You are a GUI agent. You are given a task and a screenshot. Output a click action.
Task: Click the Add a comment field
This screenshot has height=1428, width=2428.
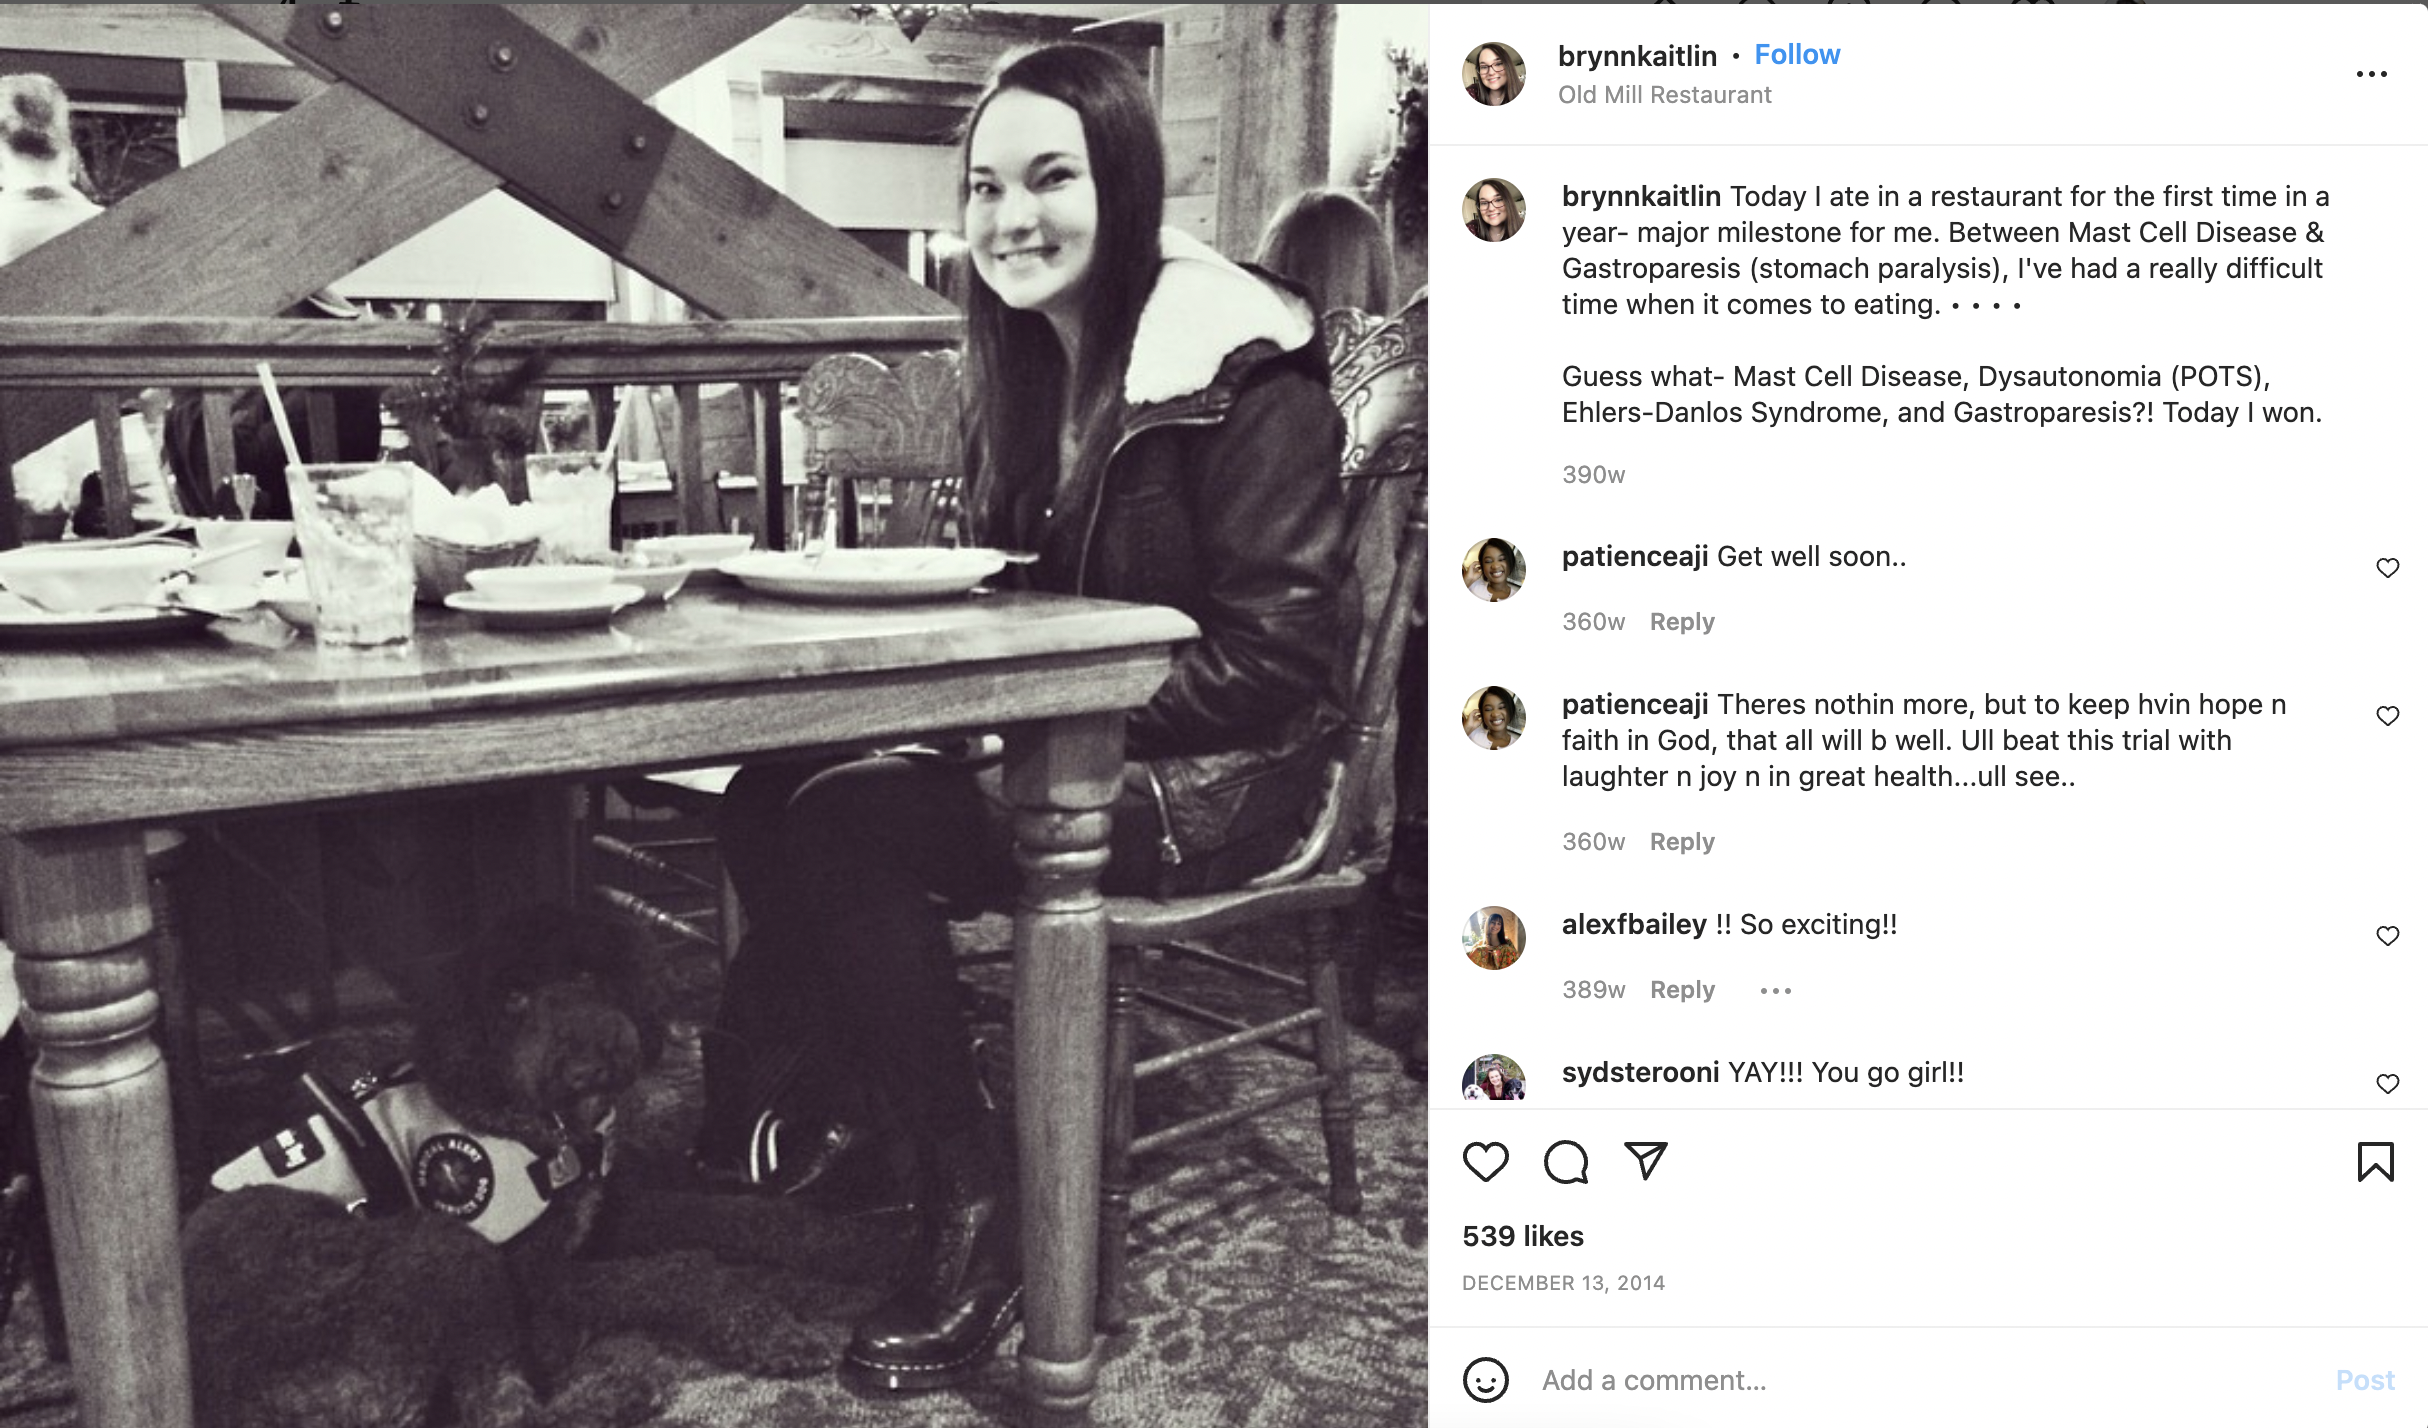[x=1930, y=1380]
